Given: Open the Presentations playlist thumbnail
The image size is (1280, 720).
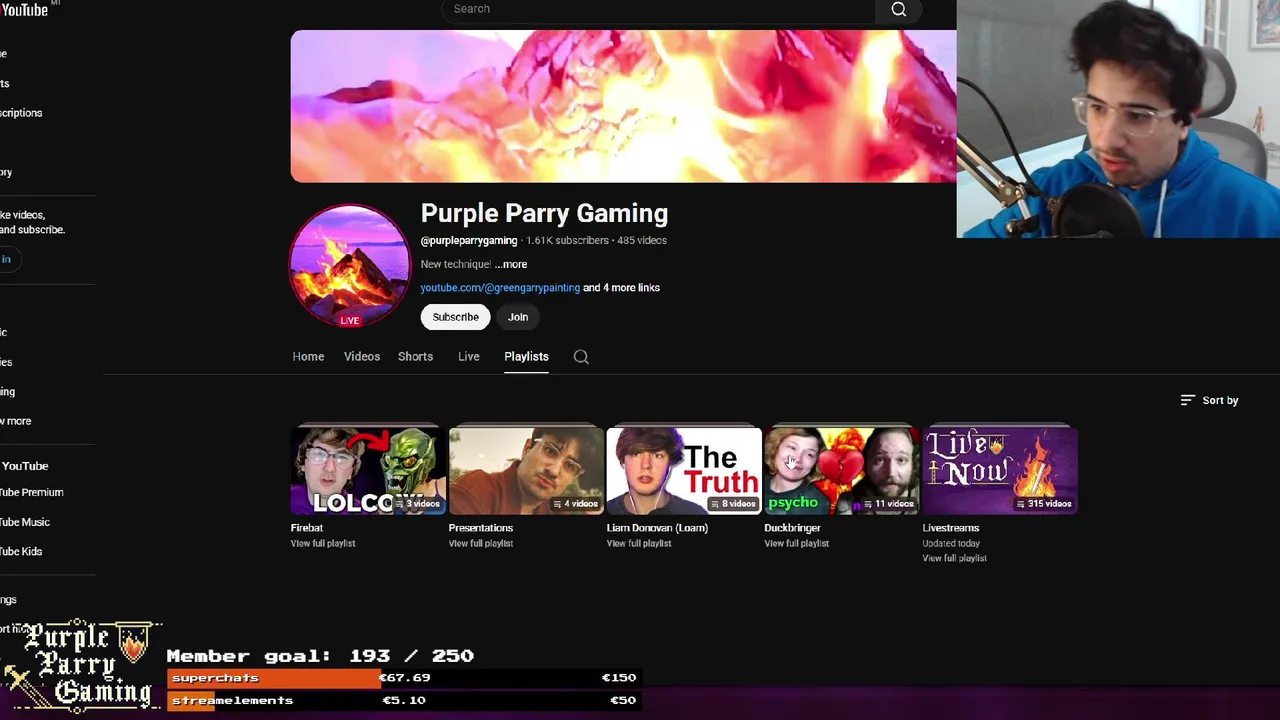Looking at the screenshot, I should coord(525,470).
